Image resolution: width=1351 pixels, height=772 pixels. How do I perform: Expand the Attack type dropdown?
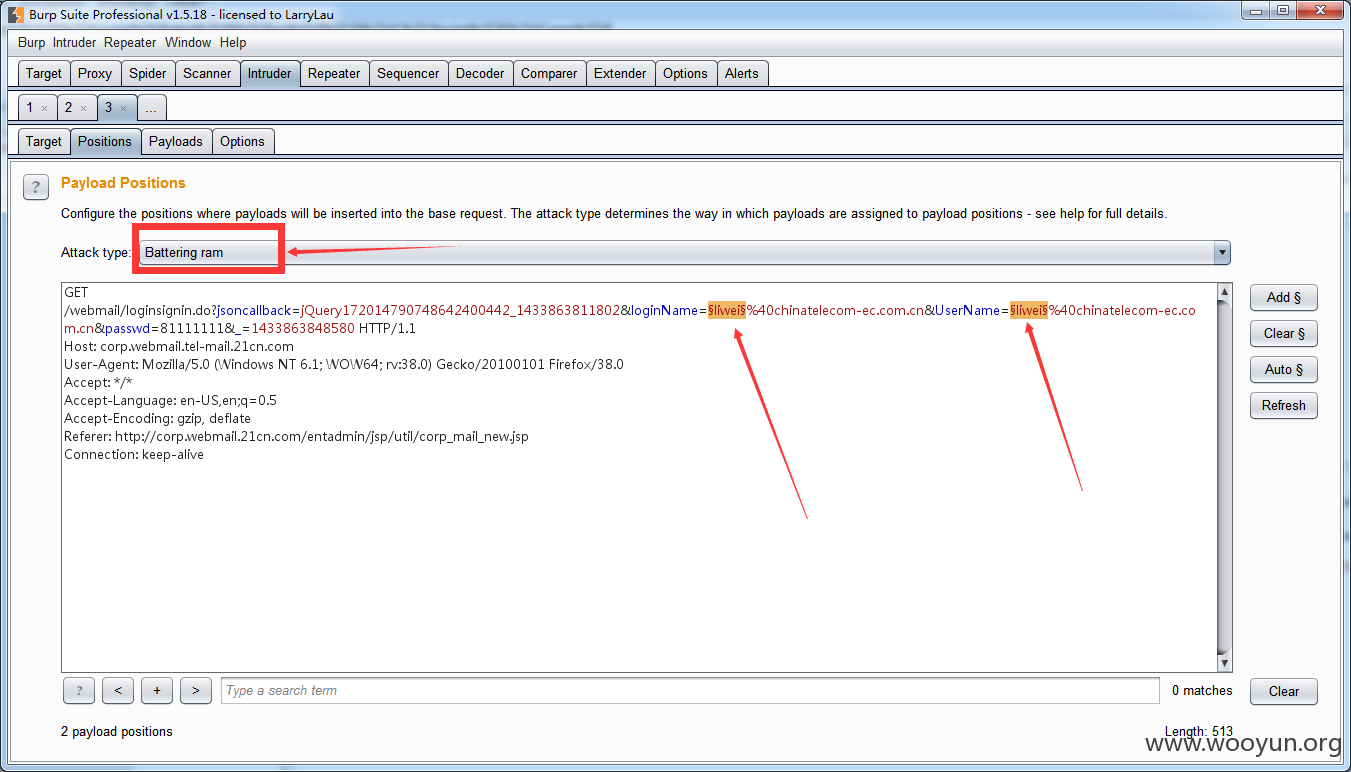(685, 252)
